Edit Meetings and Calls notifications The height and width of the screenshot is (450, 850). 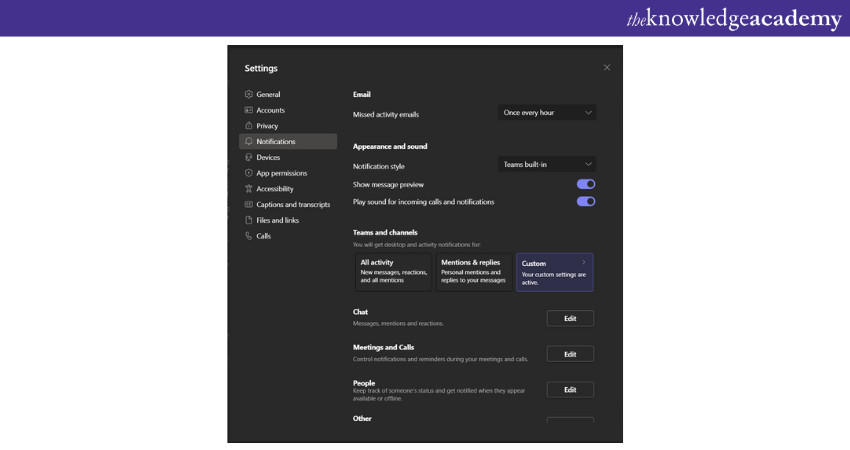570,354
